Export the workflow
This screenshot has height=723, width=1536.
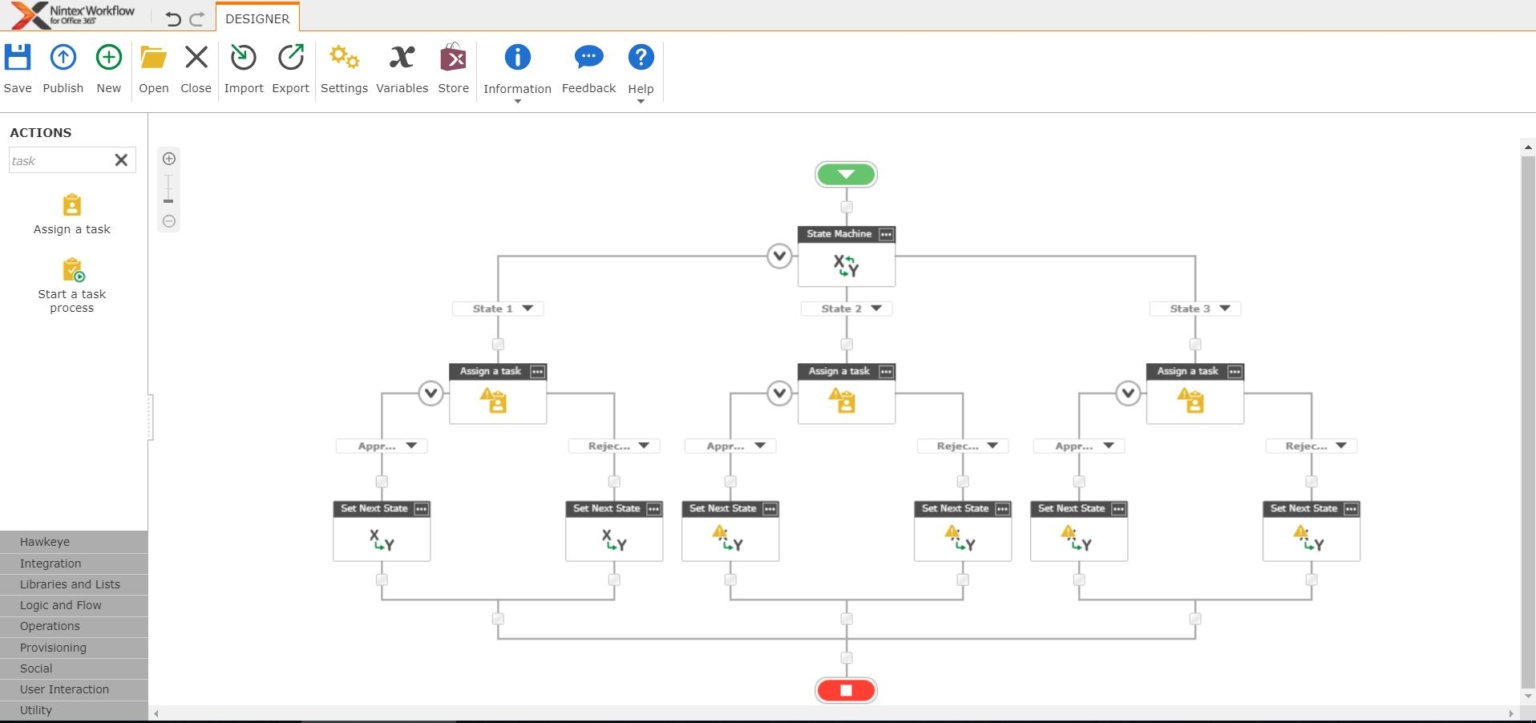290,65
